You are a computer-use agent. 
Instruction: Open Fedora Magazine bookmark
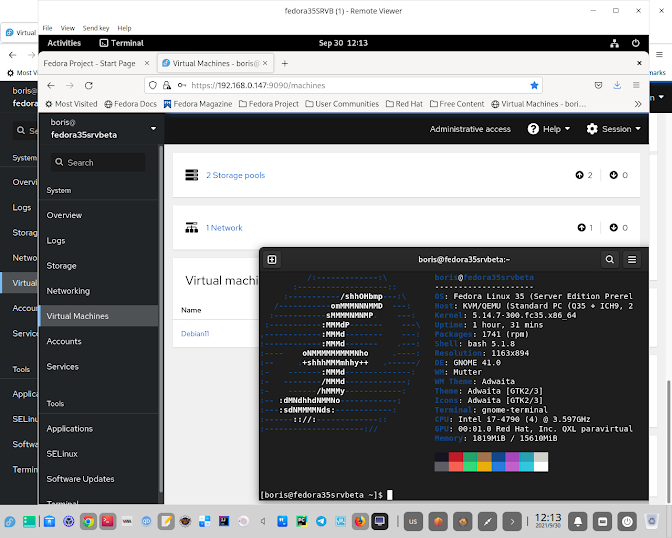pos(198,104)
